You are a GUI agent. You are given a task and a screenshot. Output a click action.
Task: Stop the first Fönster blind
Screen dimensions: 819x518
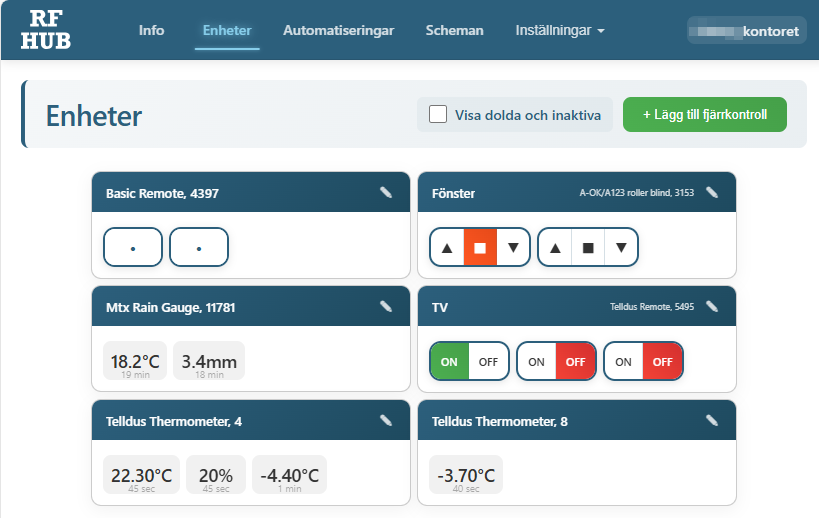(480, 248)
